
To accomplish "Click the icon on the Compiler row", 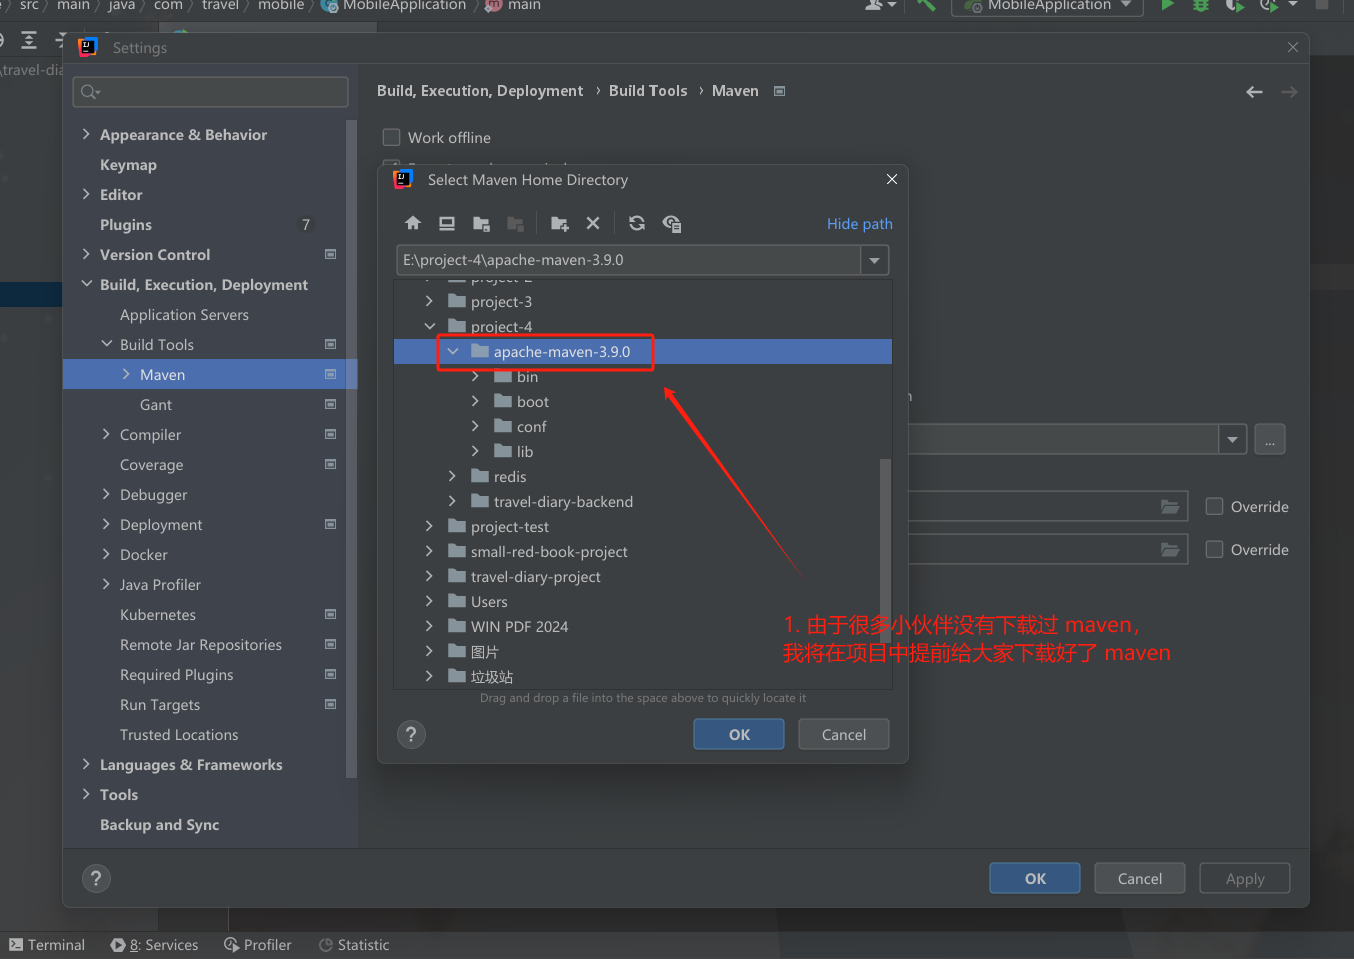I will point(330,434).
